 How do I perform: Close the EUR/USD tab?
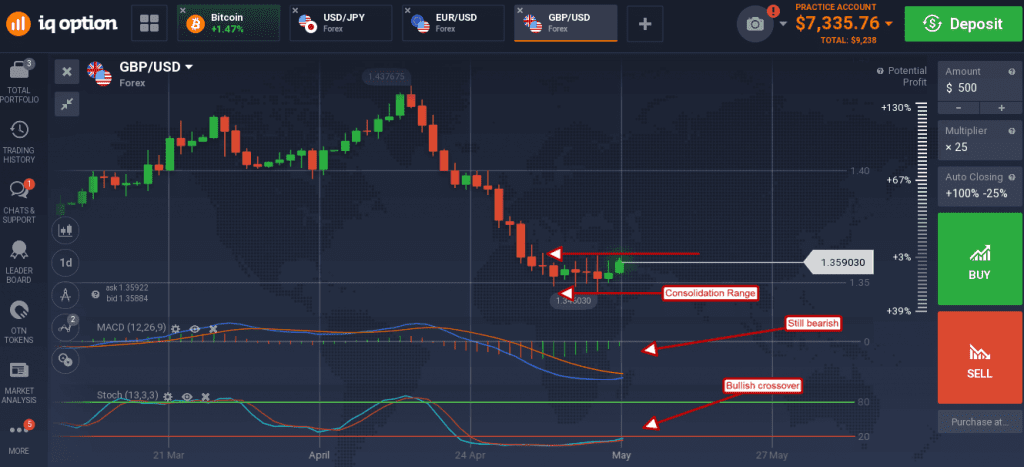(x=408, y=11)
